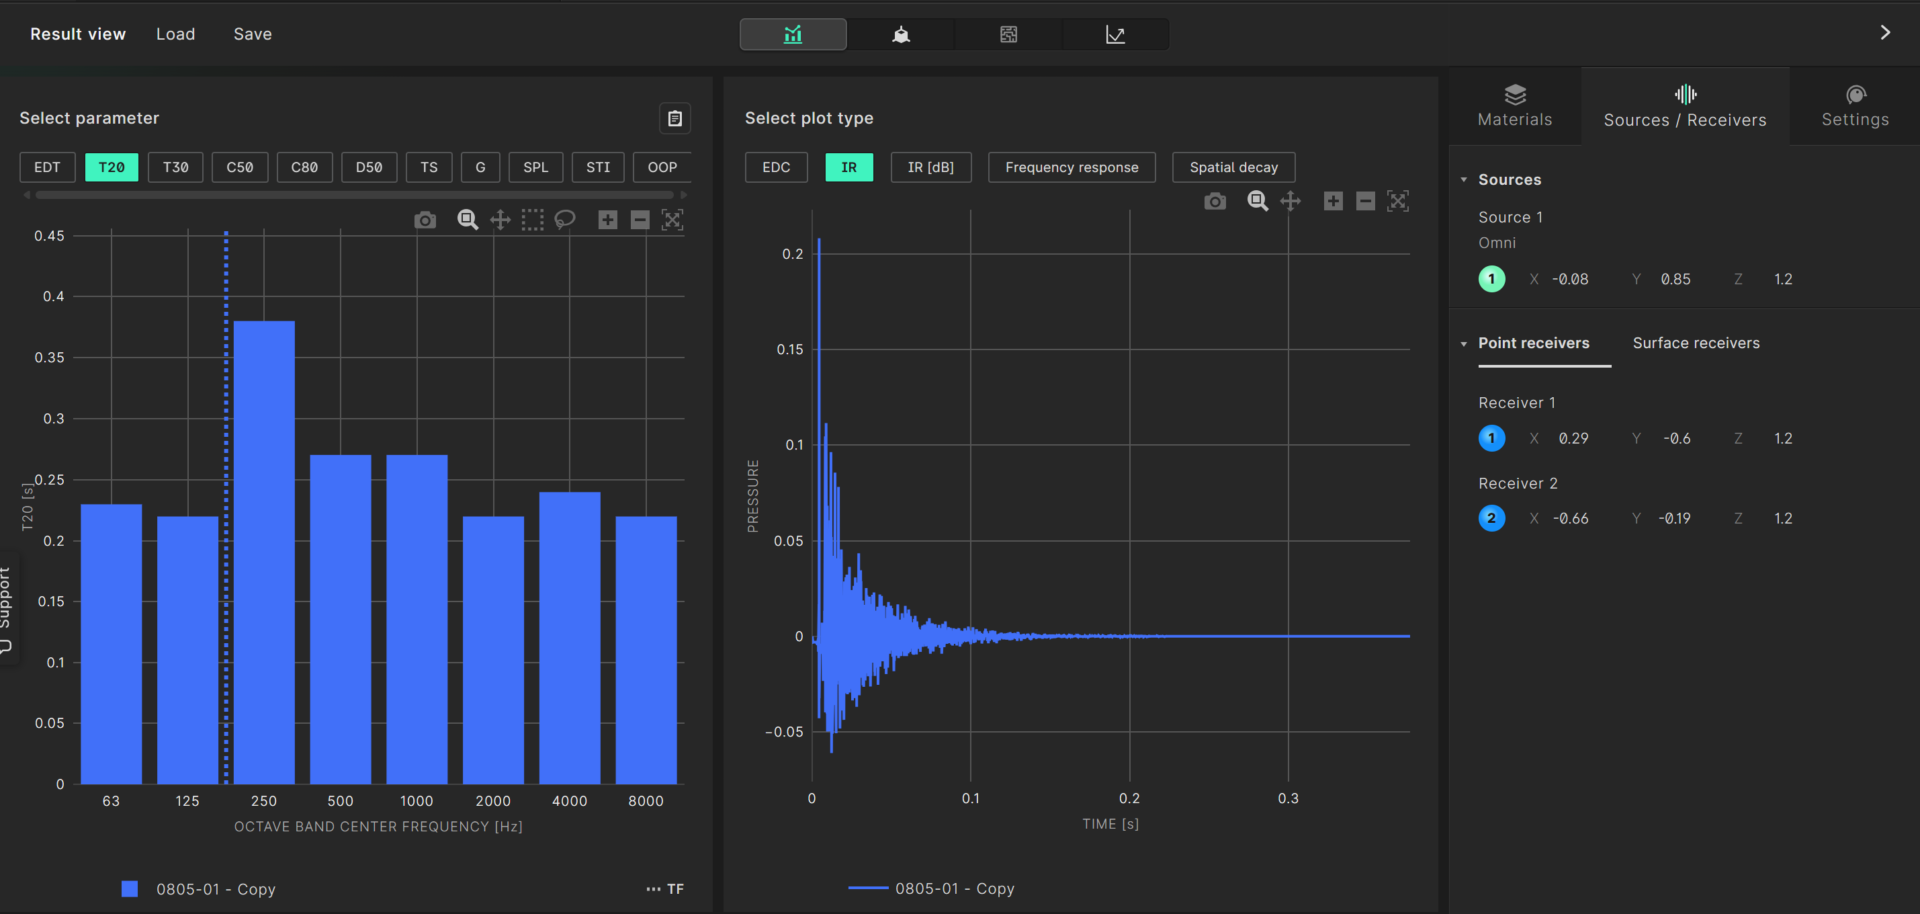Click zoom in plus icon on IR plot
This screenshot has height=914, width=1920.
click(1333, 202)
